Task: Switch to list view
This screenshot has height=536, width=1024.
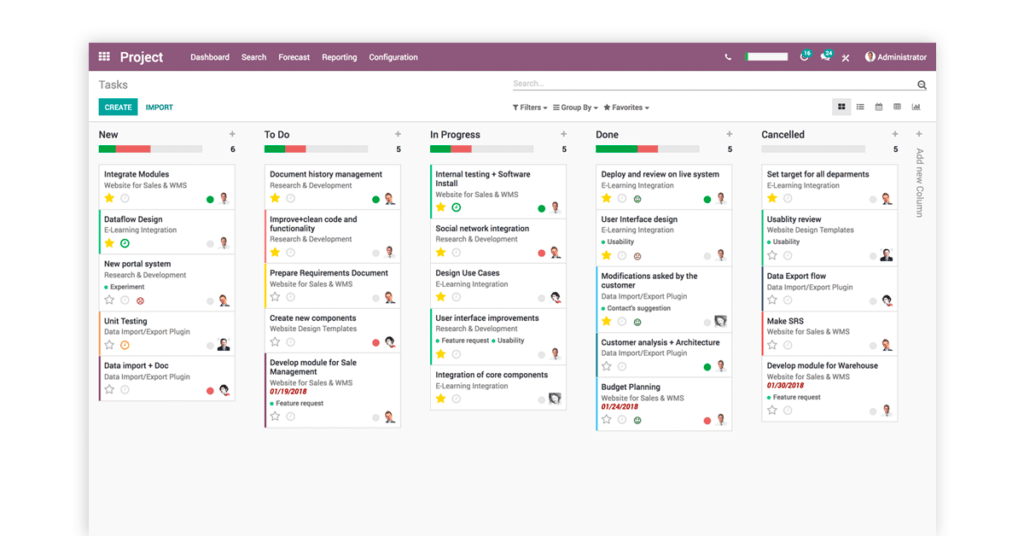Action: pos(860,107)
